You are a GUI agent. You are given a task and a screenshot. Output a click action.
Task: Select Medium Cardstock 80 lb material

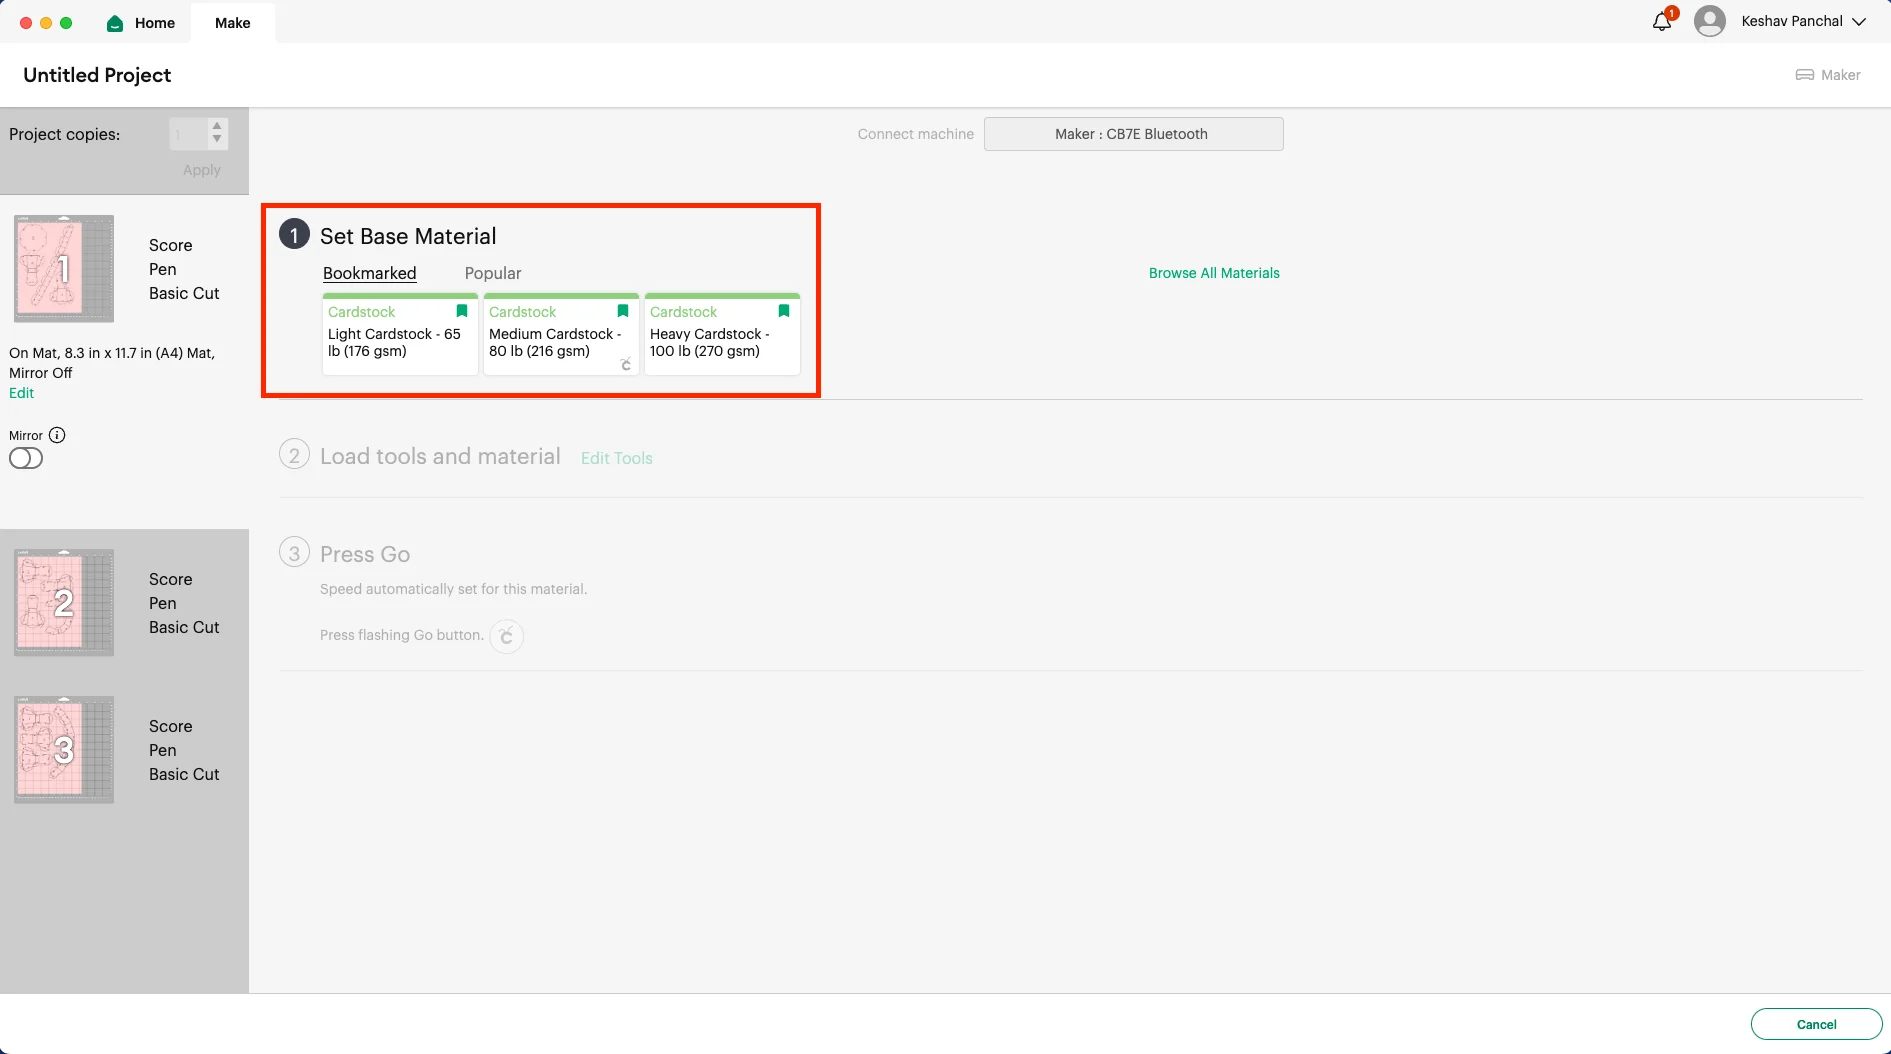click(561, 334)
